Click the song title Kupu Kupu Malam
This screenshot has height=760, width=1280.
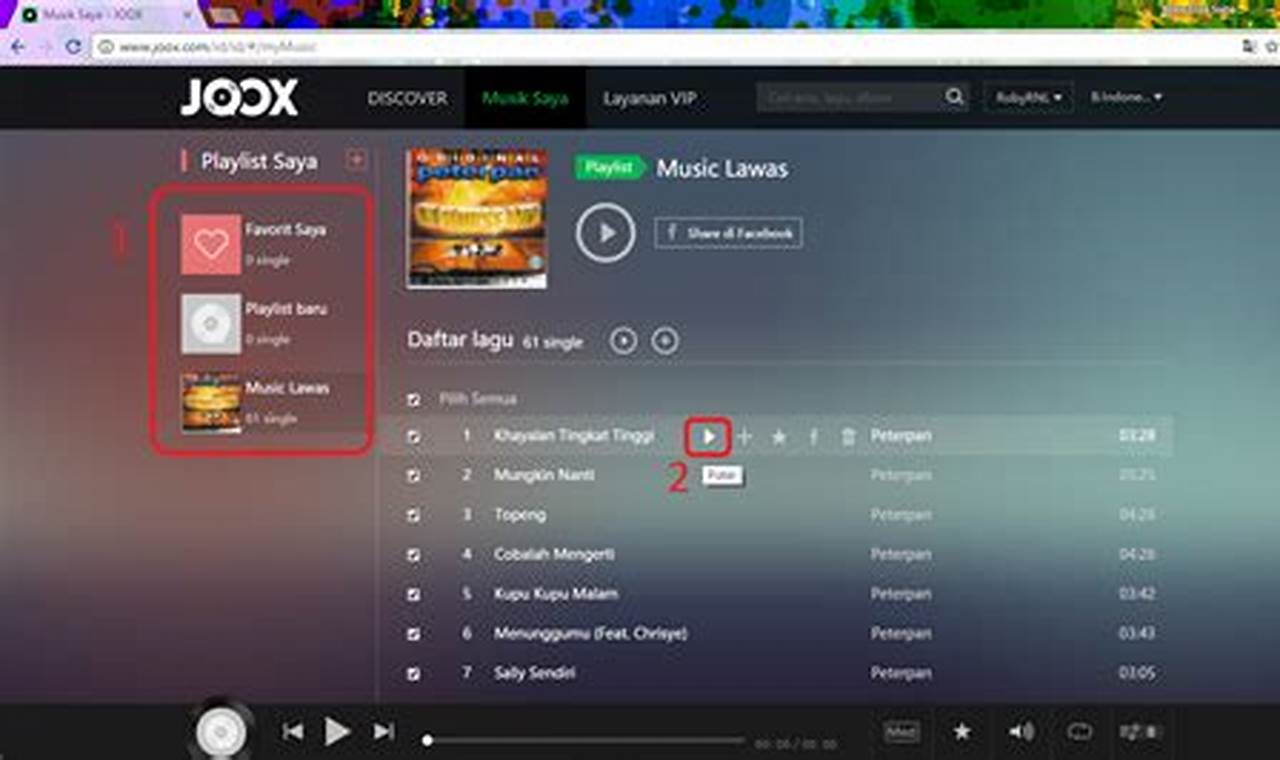[x=556, y=594]
